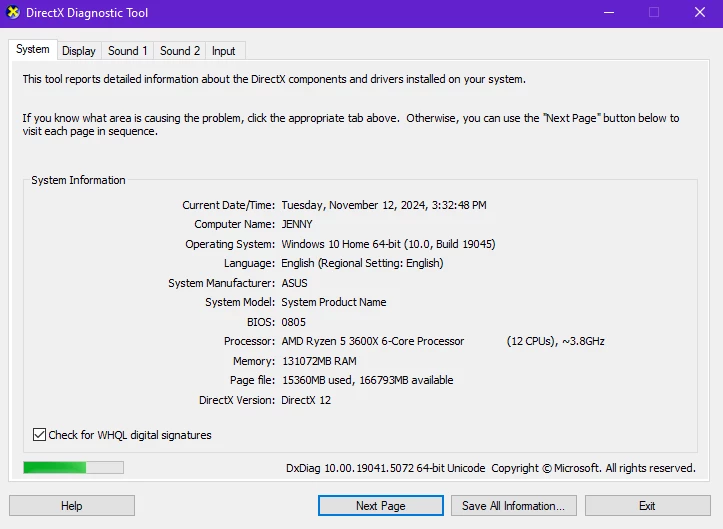Click the DxDiag 10.00.19041.5072 version text

point(385,468)
